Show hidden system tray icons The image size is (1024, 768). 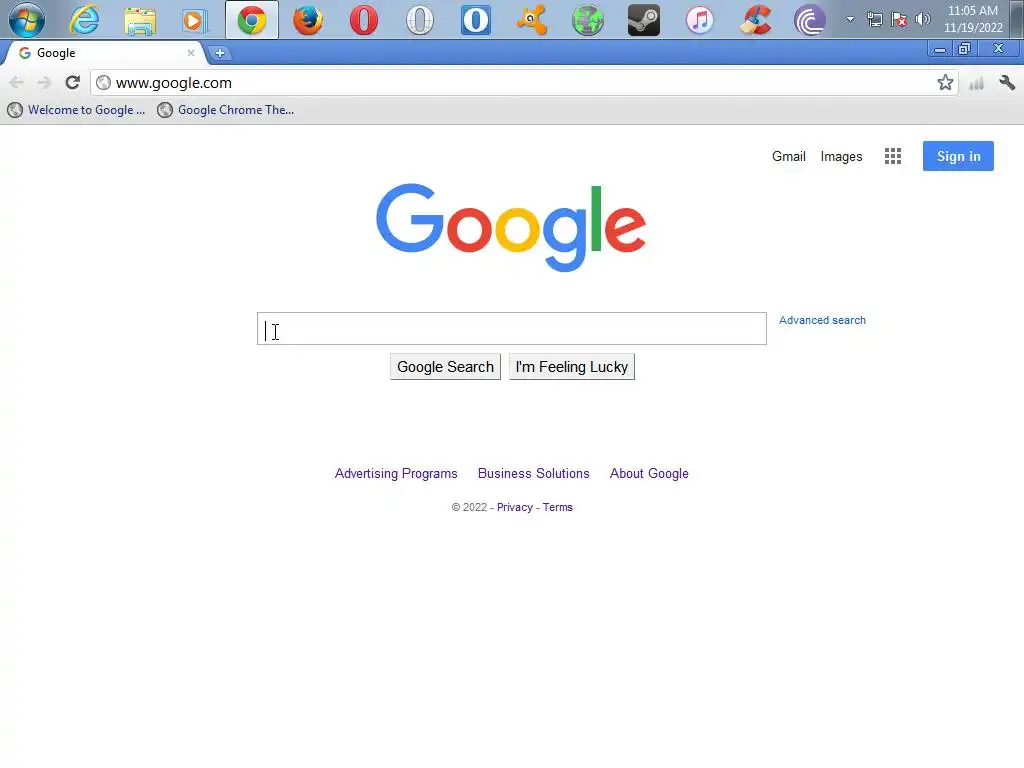[x=850, y=19]
